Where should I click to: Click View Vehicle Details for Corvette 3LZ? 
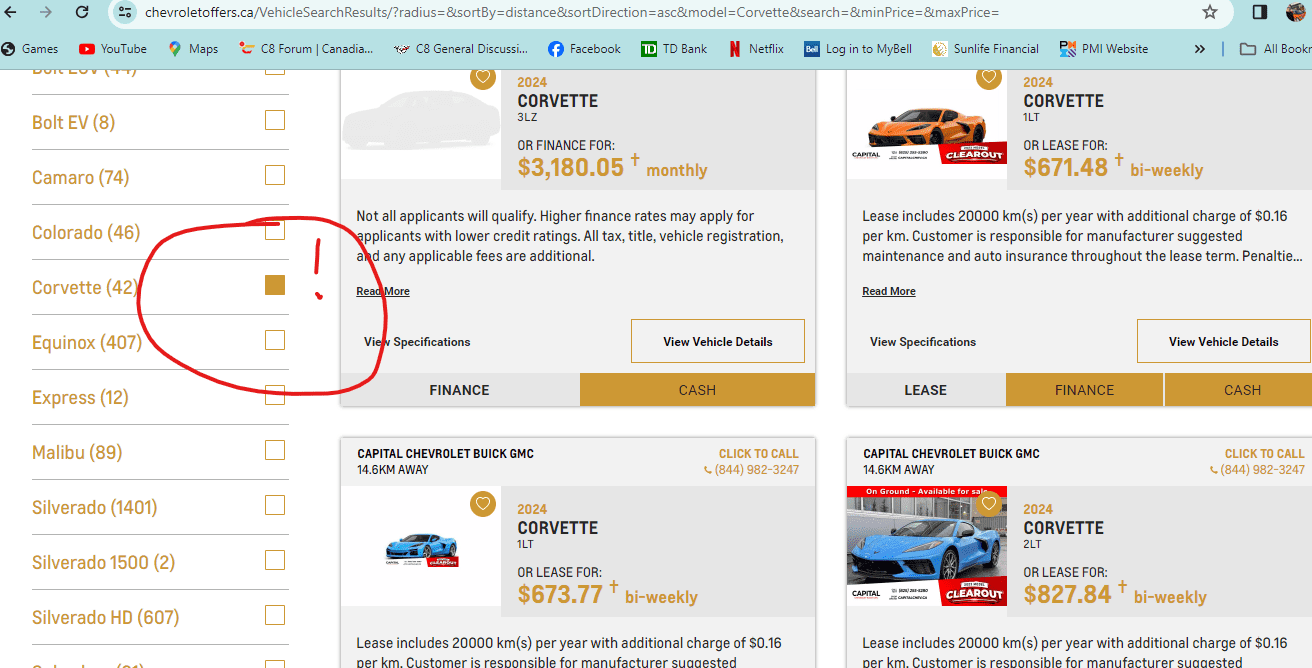(717, 341)
